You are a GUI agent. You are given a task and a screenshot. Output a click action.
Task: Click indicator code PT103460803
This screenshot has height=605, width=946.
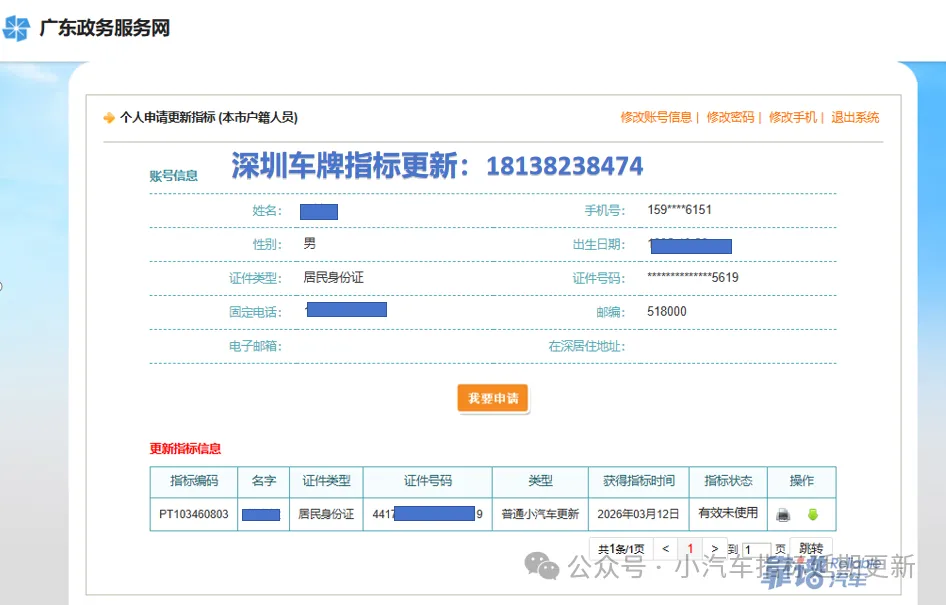pyautogui.click(x=194, y=514)
